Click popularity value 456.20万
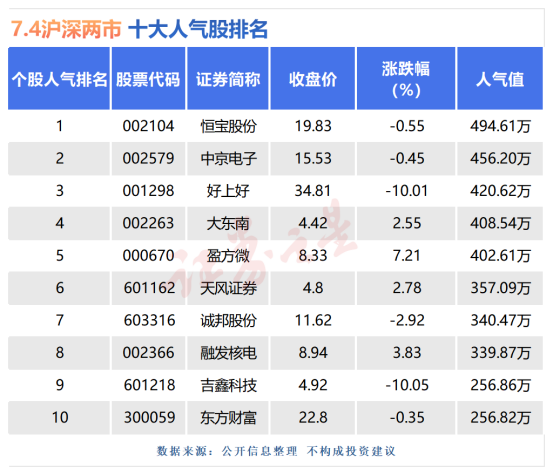 coord(500,159)
